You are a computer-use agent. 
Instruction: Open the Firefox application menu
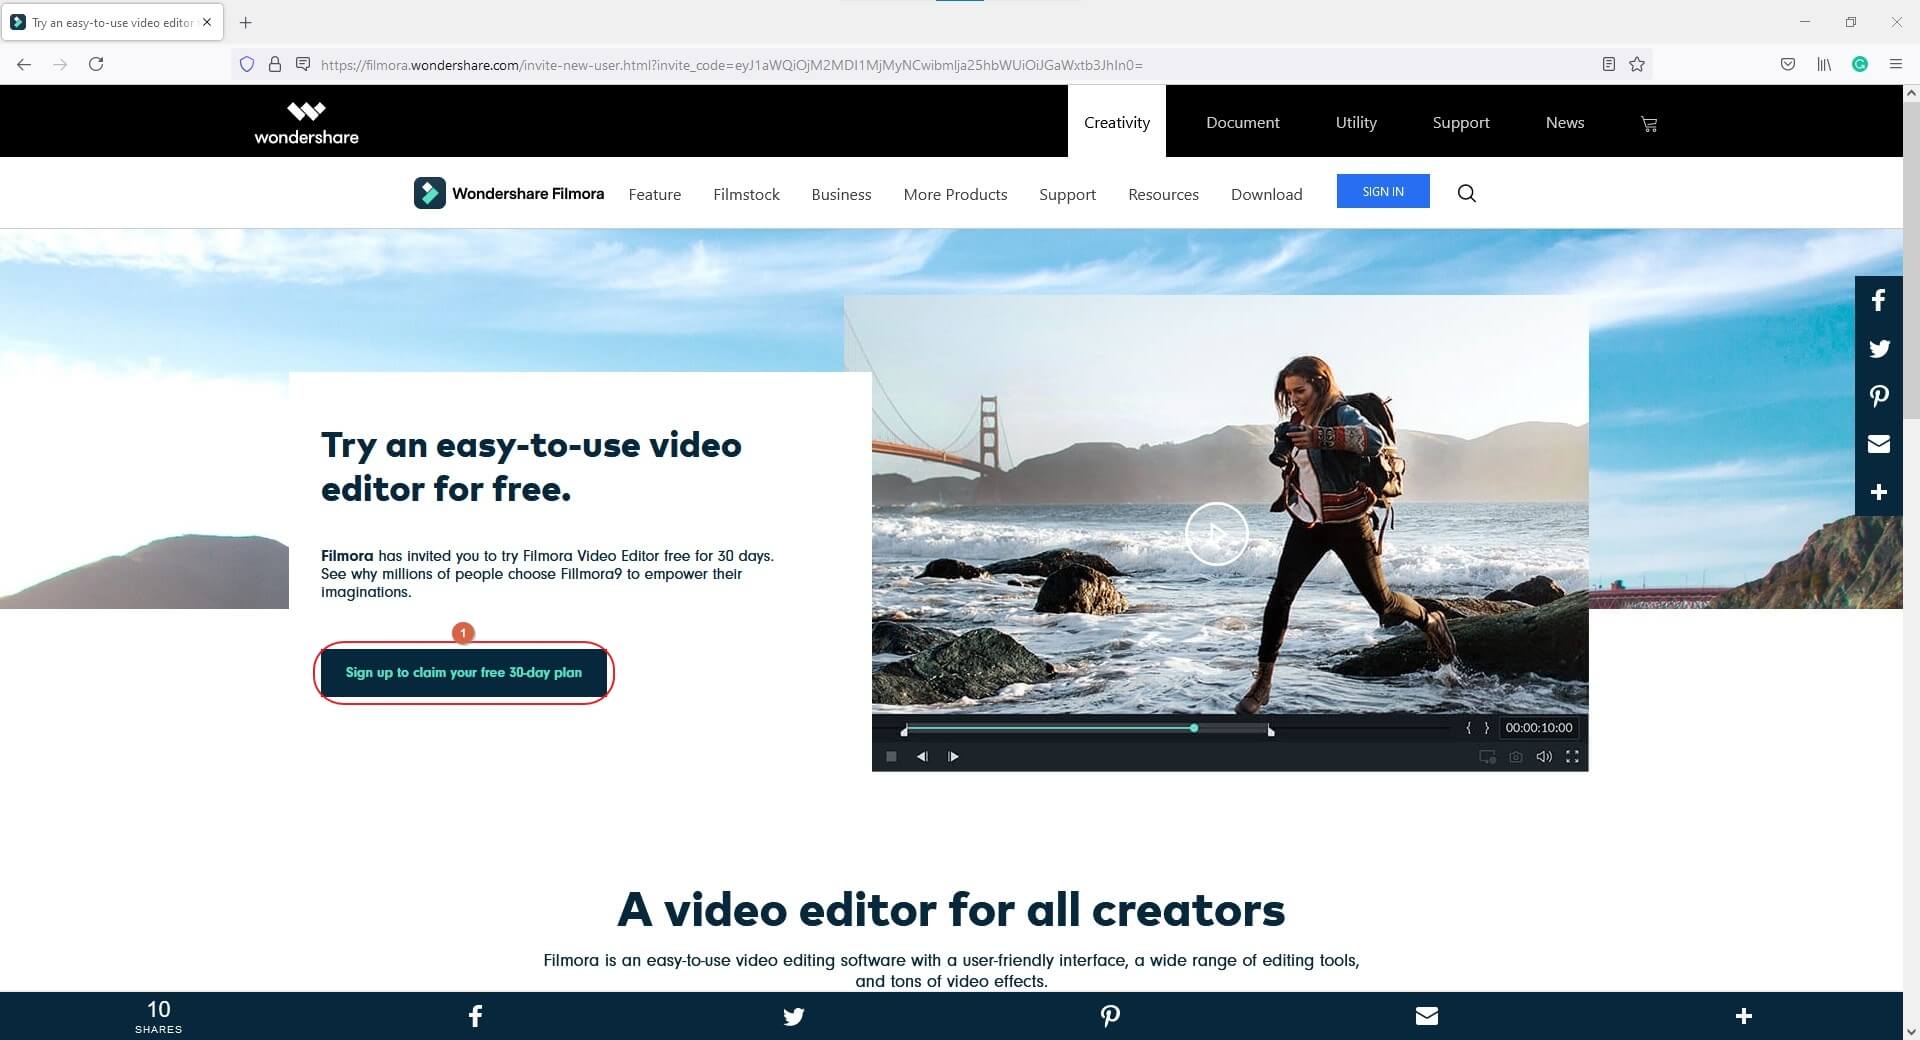pyautogui.click(x=1895, y=64)
